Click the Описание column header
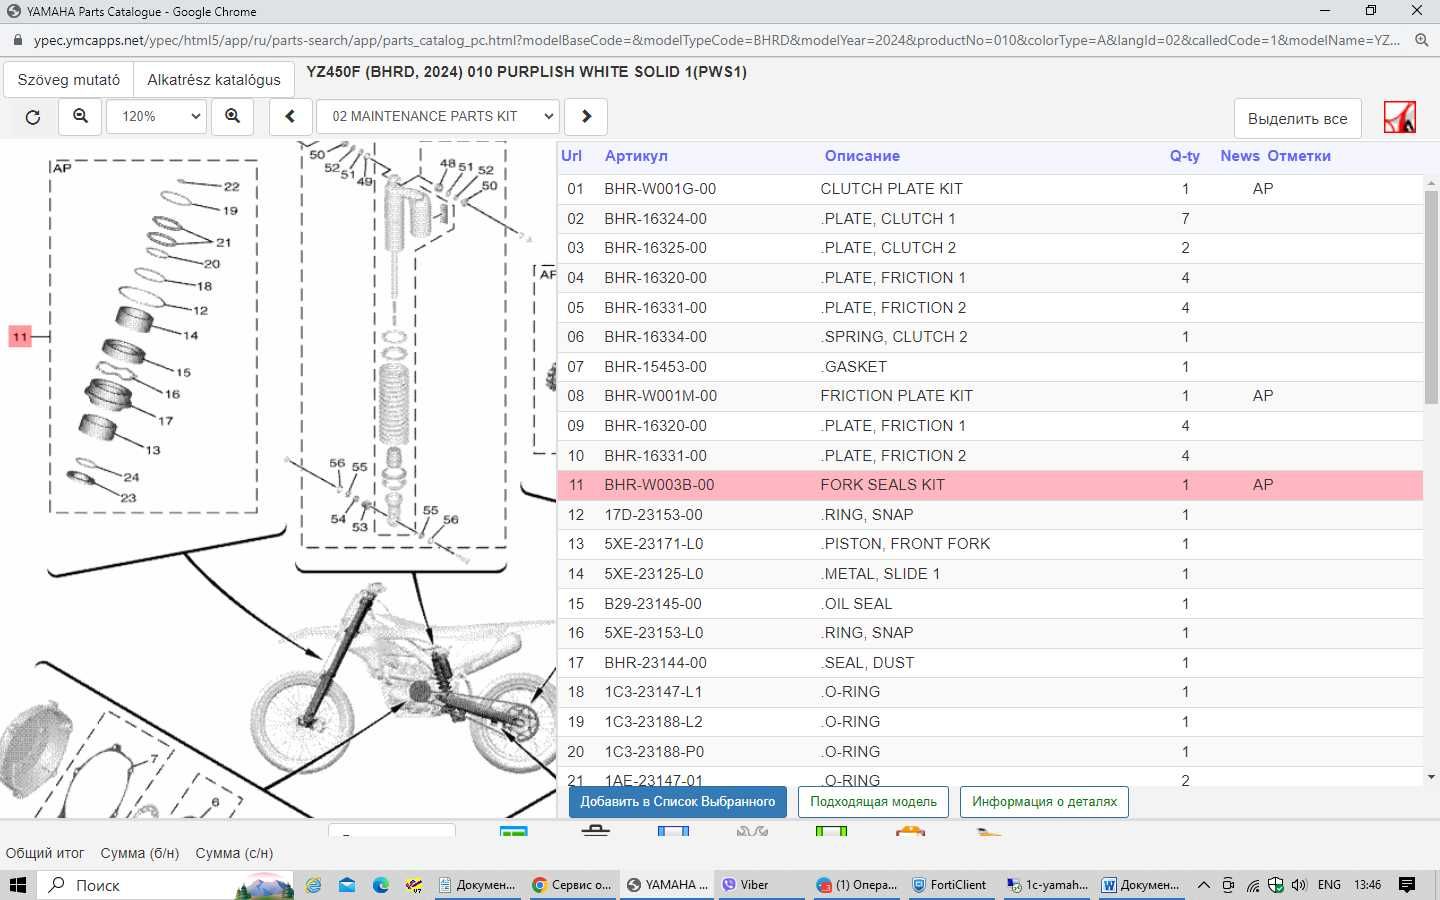 pos(862,156)
